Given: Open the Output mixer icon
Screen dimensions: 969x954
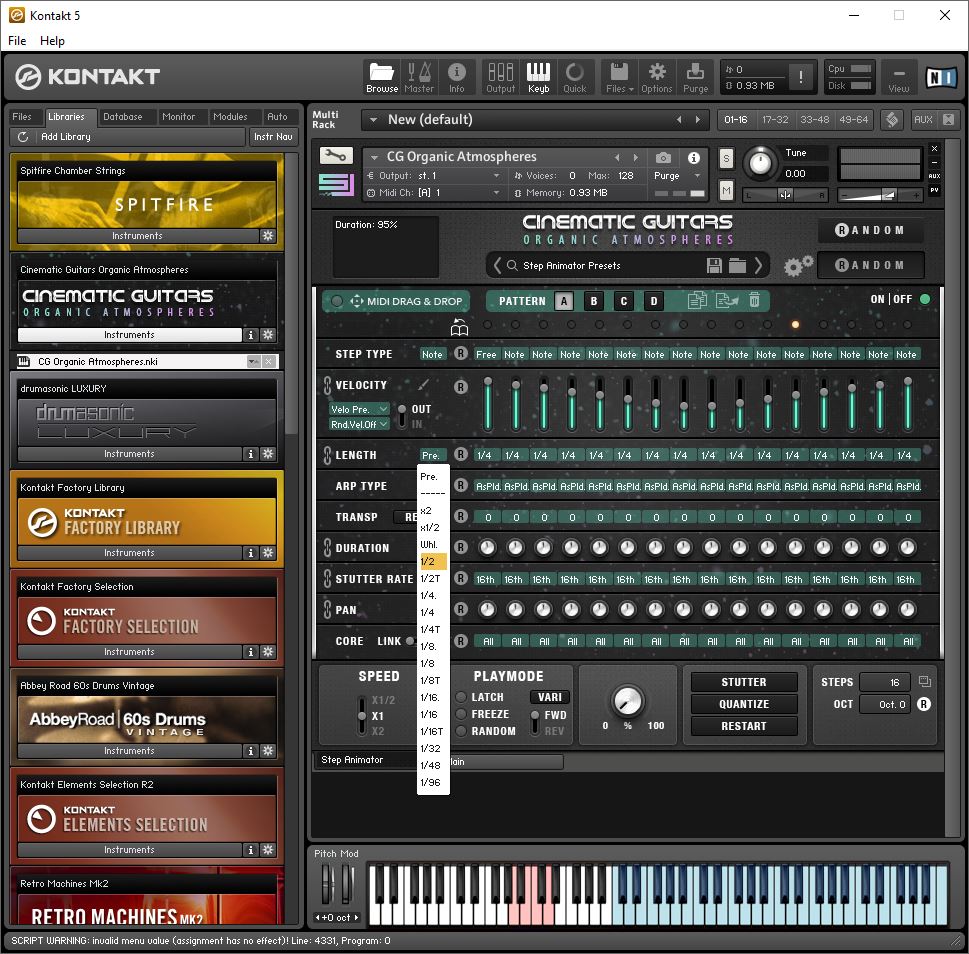Looking at the screenshot, I should (x=500, y=77).
